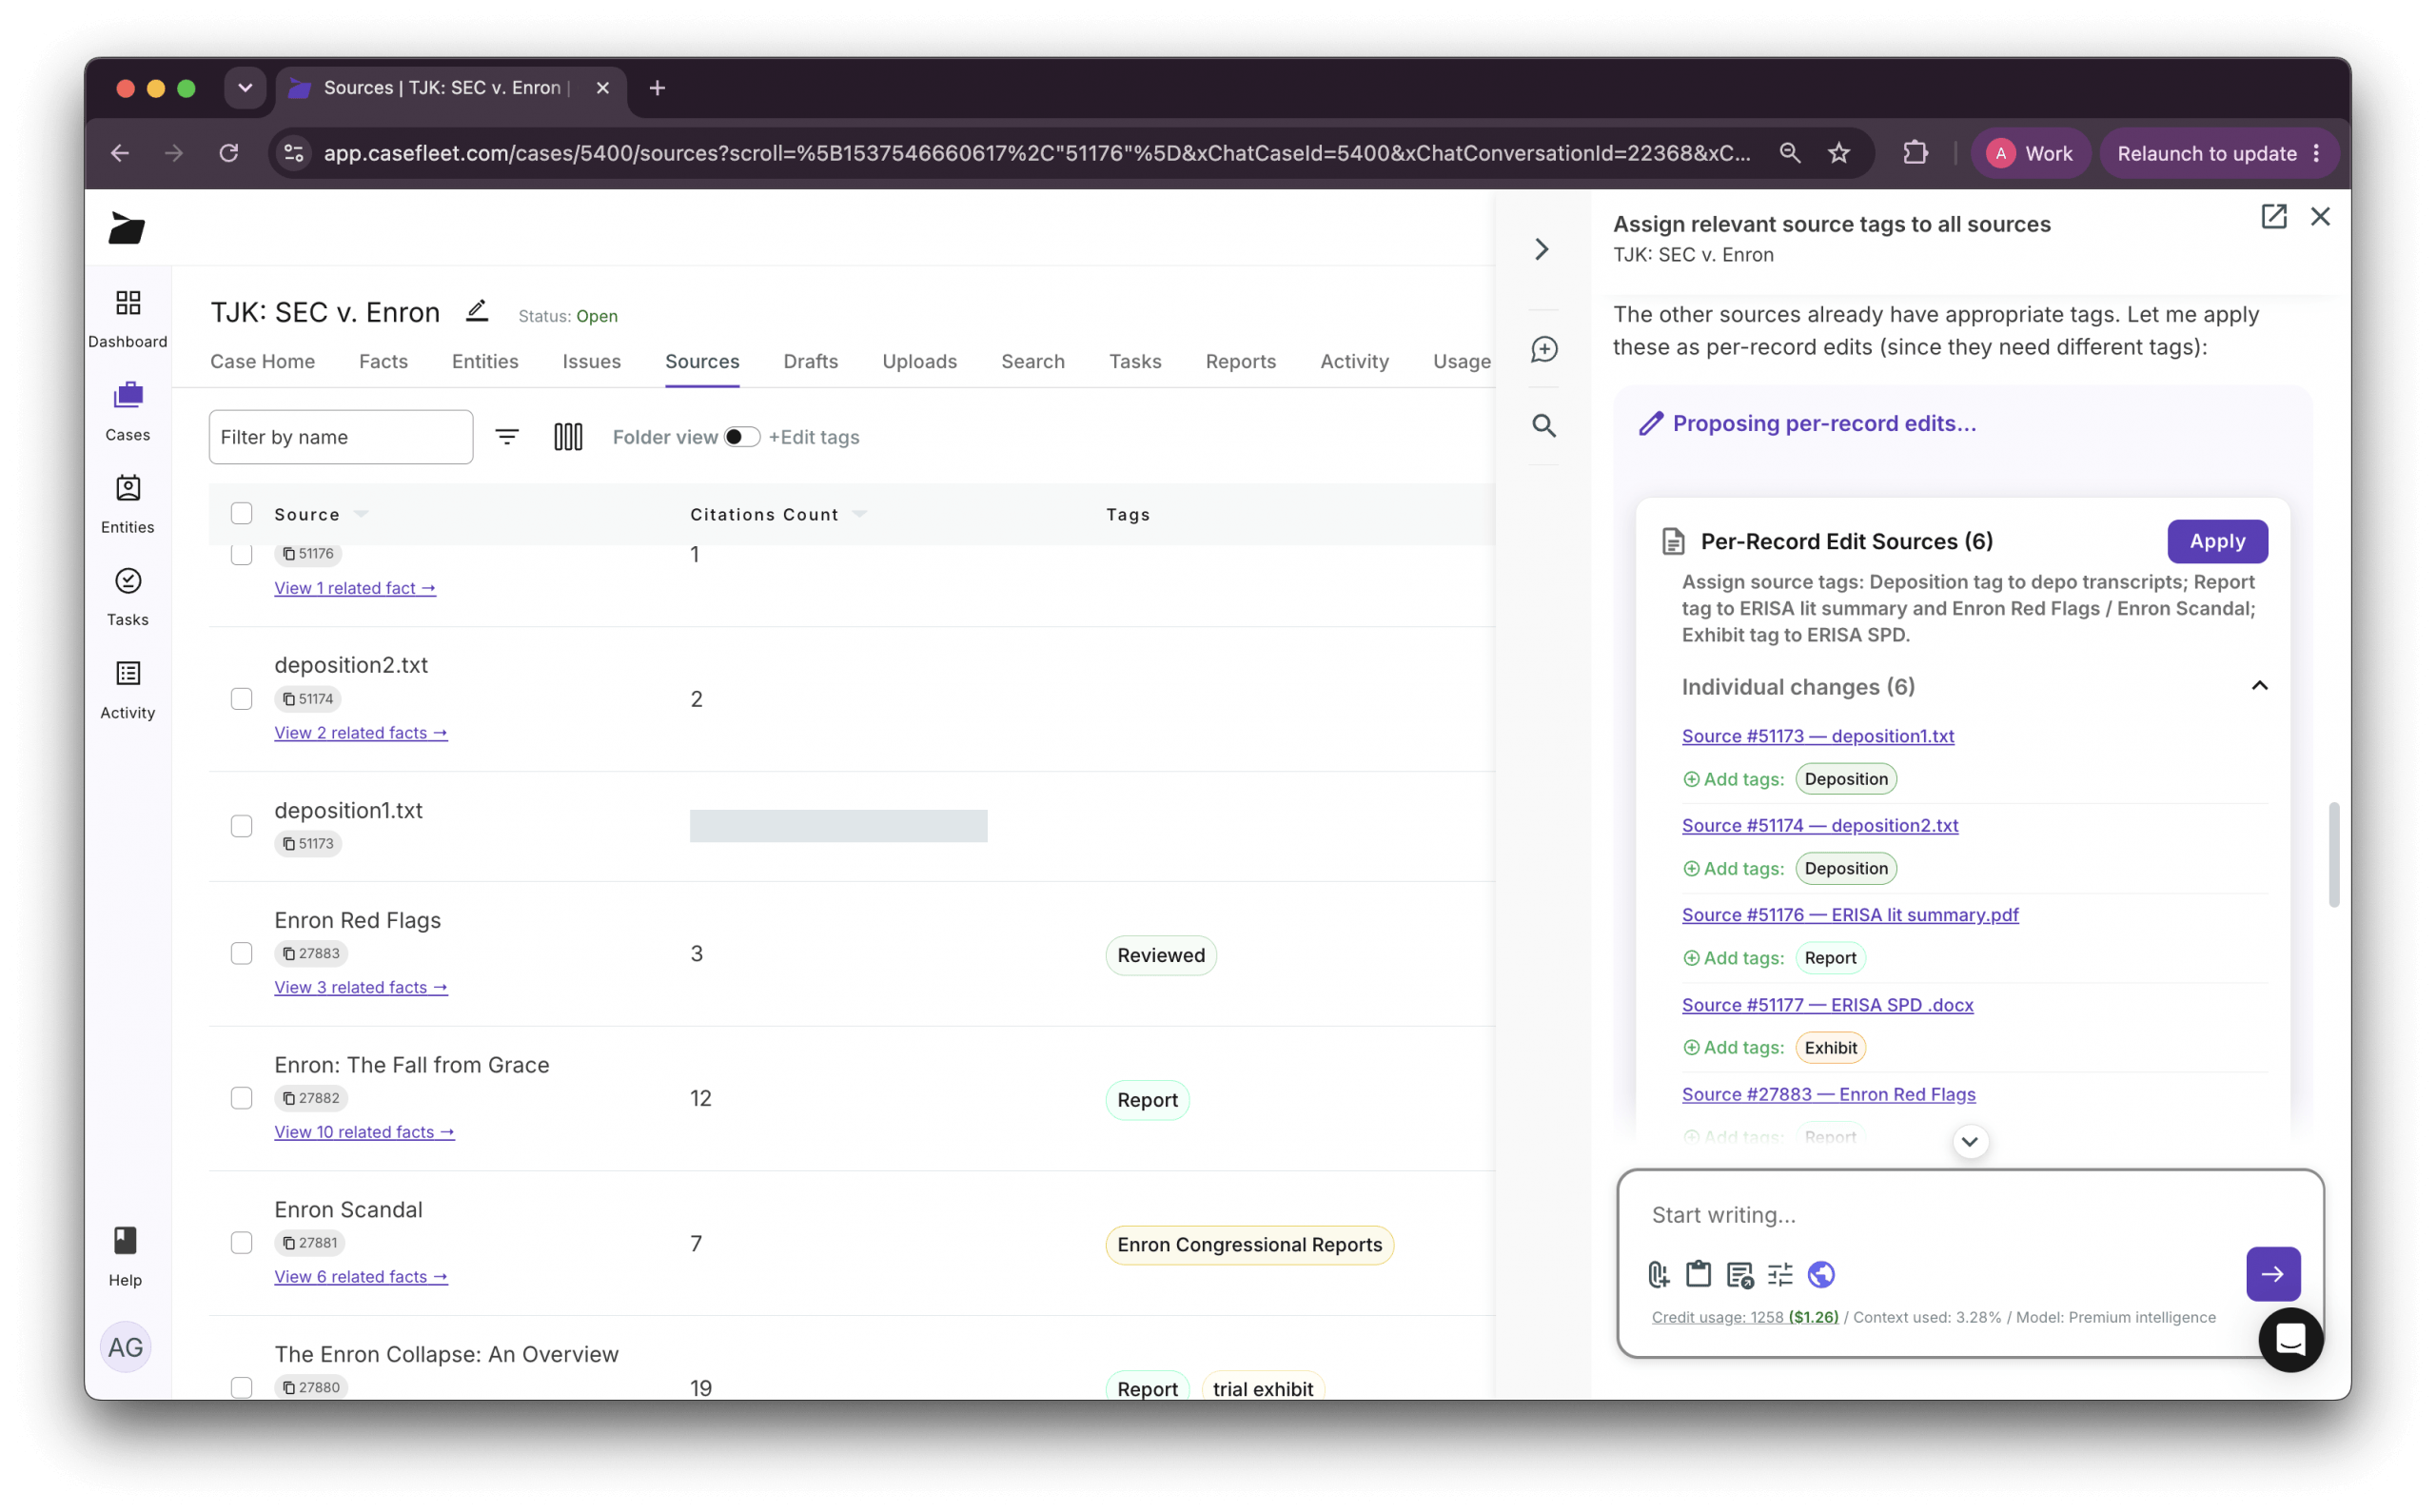Check the deposition2.txt row checkbox
The height and width of the screenshot is (1512, 2436).
(241, 699)
